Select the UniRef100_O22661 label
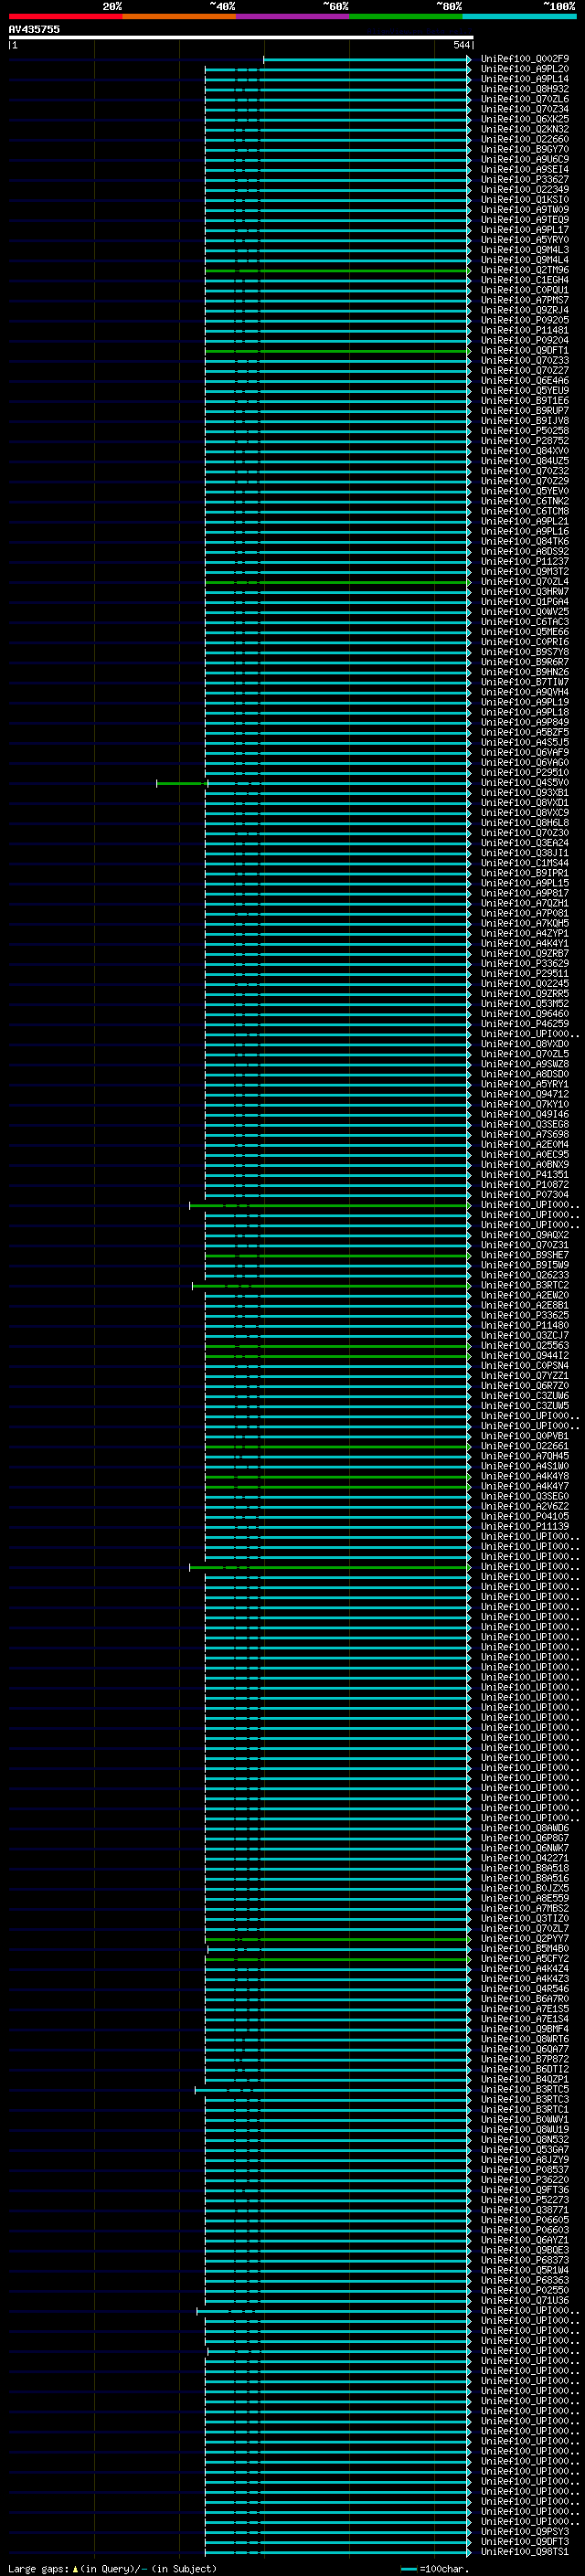Image resolution: width=585 pixels, height=2576 pixels. click(525, 1446)
